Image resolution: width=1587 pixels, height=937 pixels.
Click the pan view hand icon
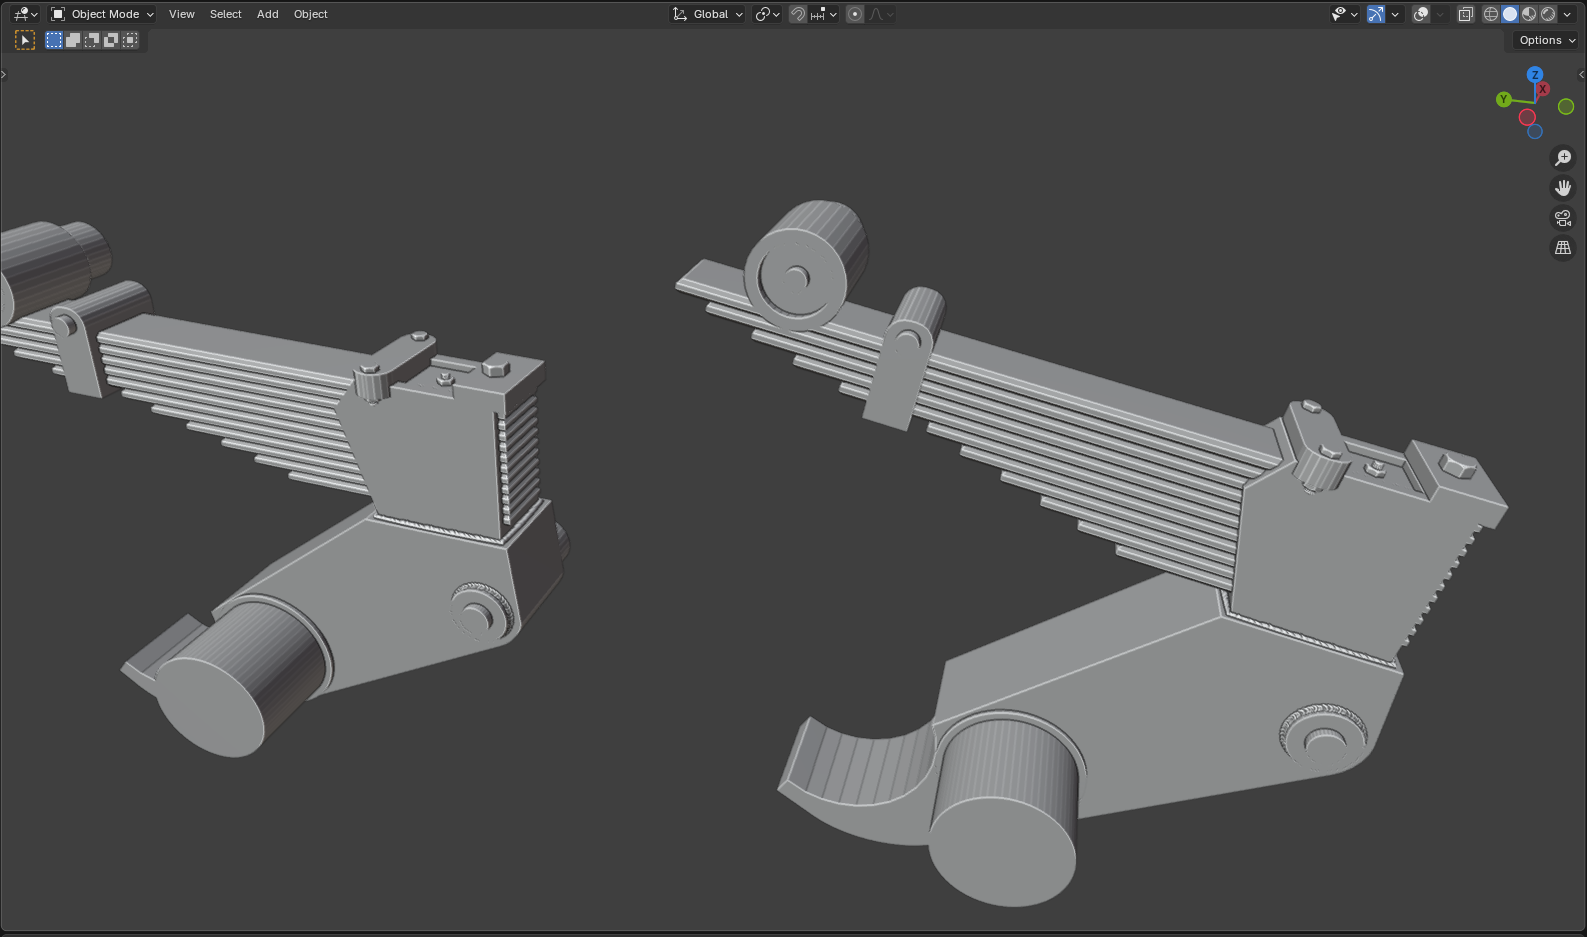(x=1562, y=188)
